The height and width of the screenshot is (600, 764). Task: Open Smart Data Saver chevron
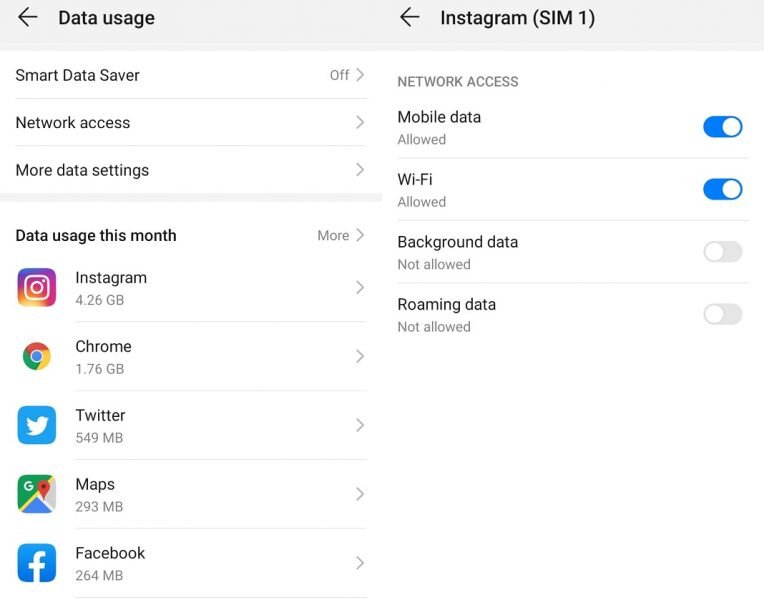(x=360, y=75)
